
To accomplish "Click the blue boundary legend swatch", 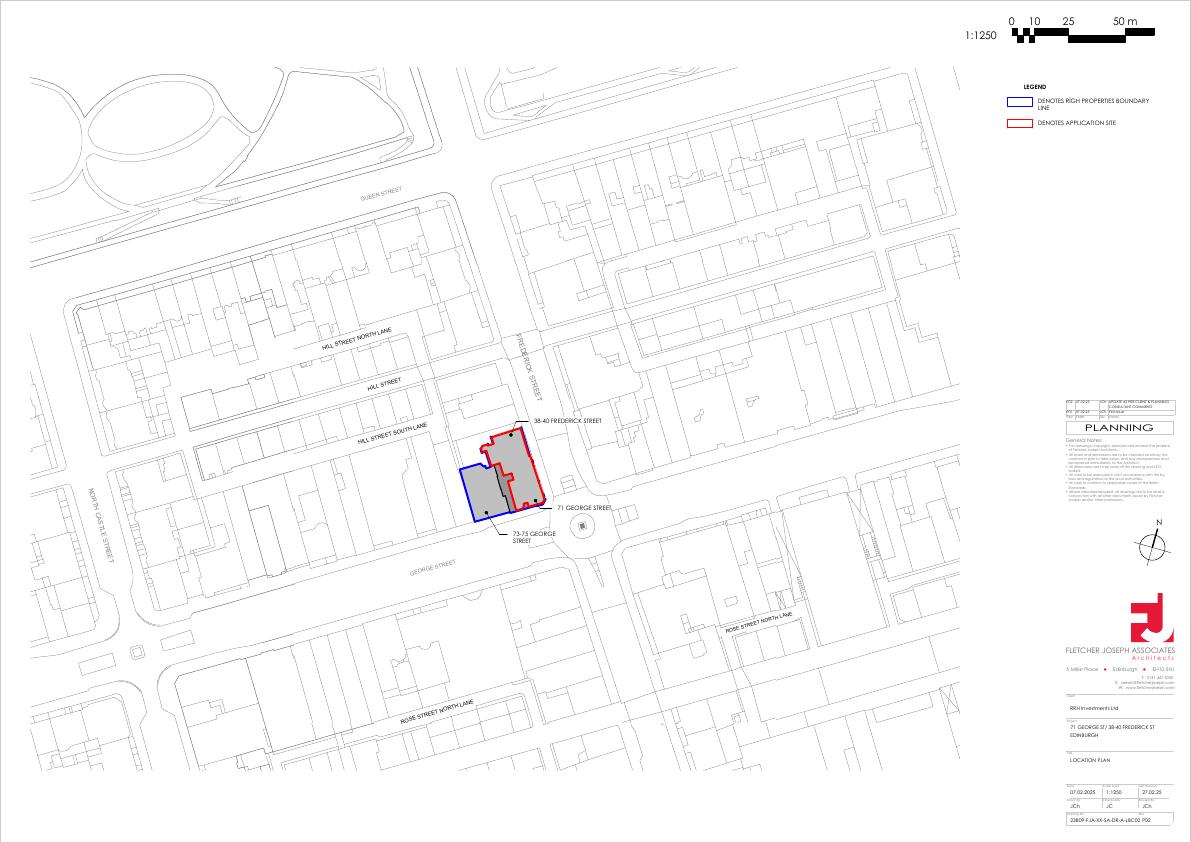I will (1019, 102).
